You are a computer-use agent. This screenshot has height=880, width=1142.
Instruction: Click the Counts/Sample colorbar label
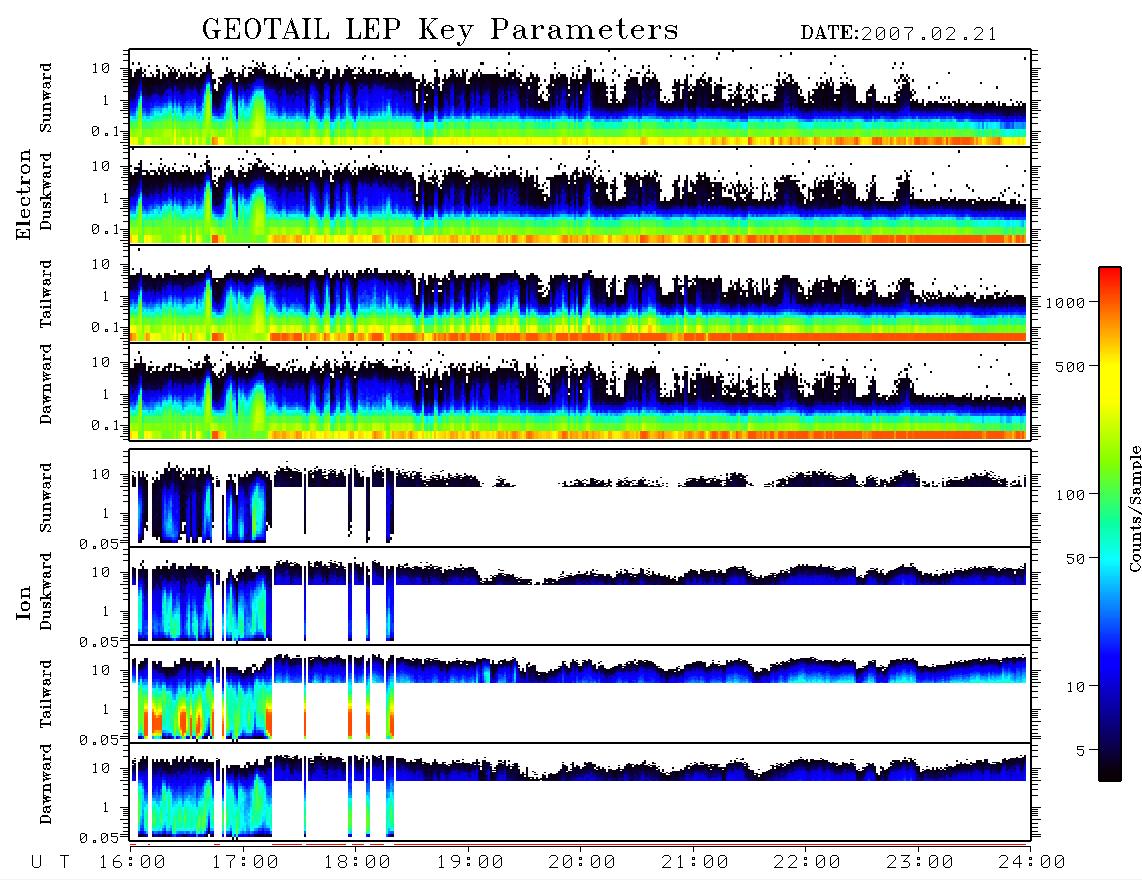coord(1135,508)
